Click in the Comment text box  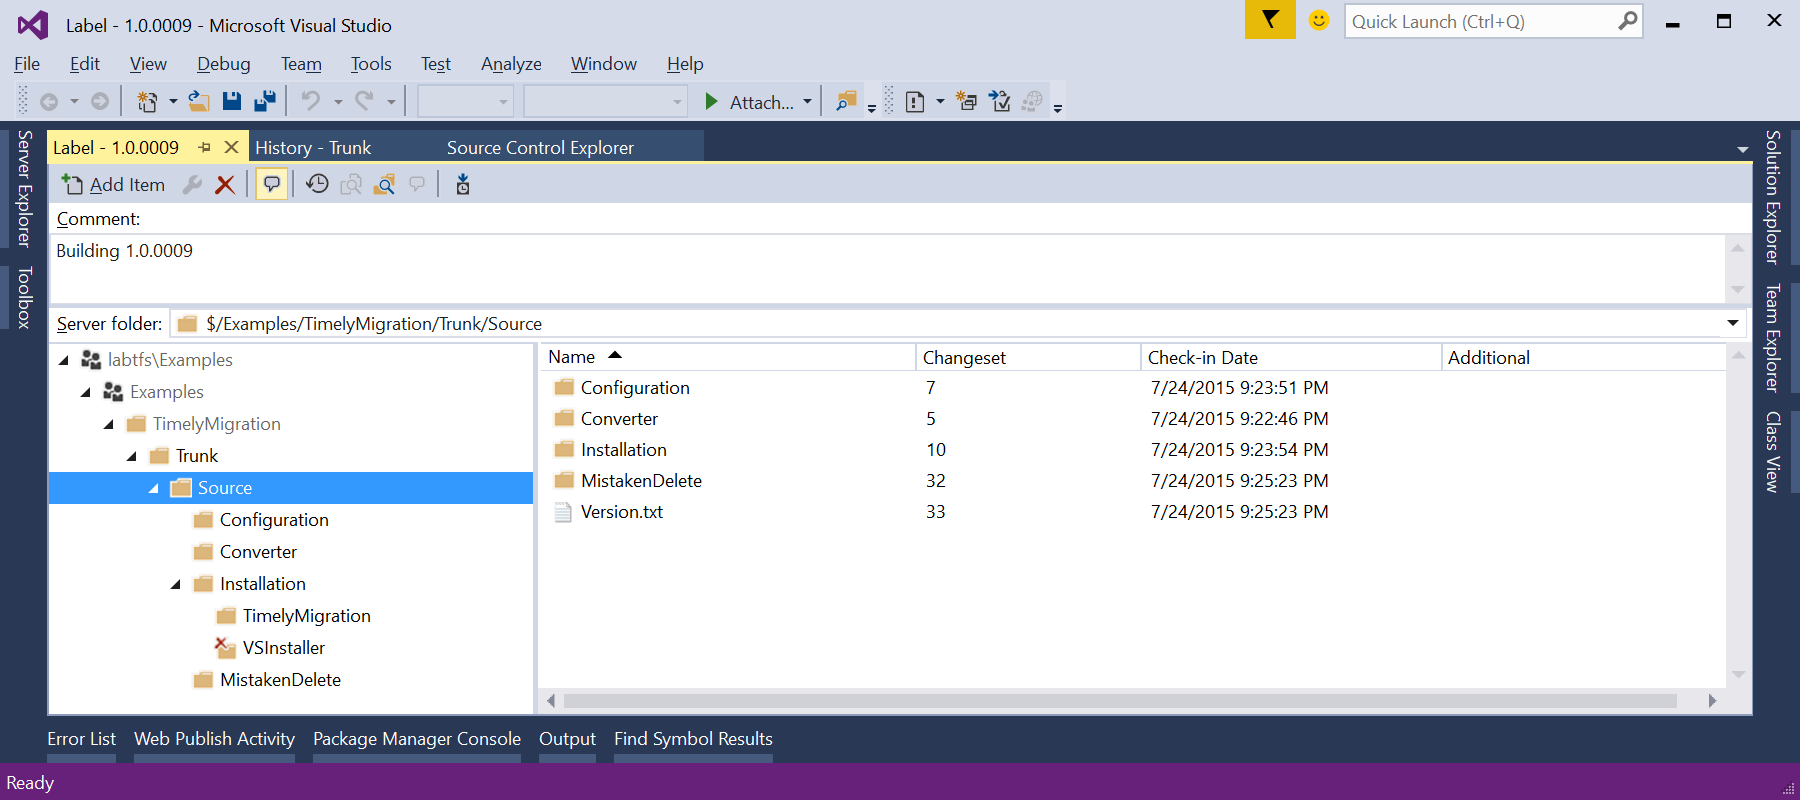point(888,268)
